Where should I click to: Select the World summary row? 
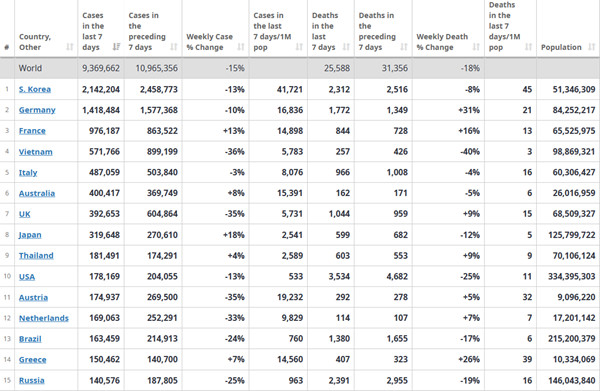tap(300, 68)
